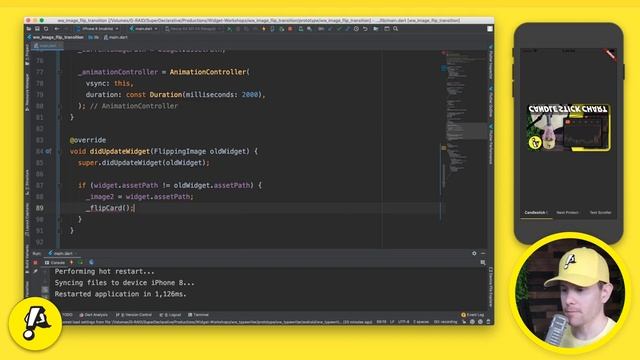Open the iPhone 8 device selector dropdown
This screenshot has width=640, height=360.
(x=98, y=29)
